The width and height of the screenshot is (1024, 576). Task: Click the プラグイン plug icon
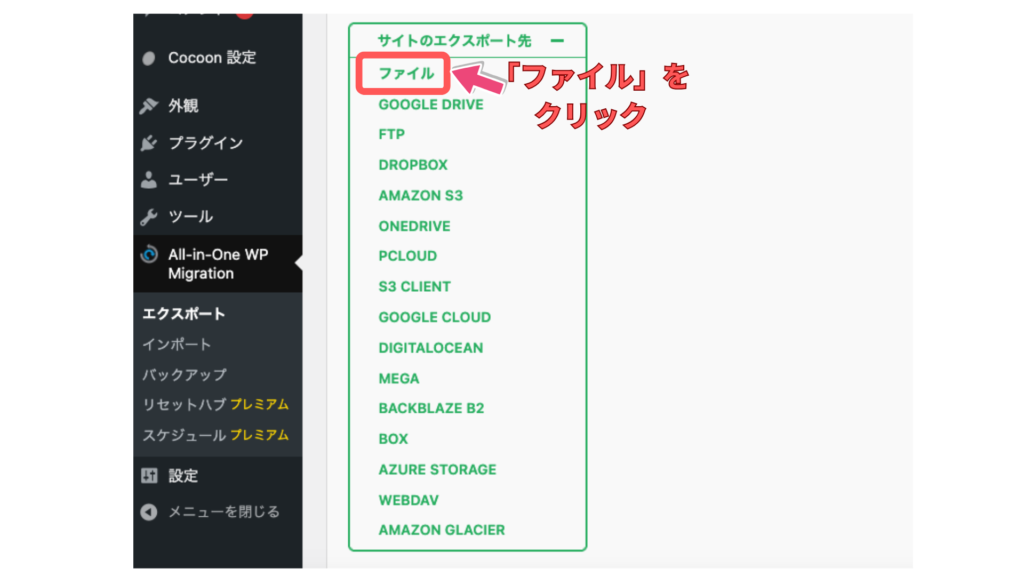click(x=149, y=143)
